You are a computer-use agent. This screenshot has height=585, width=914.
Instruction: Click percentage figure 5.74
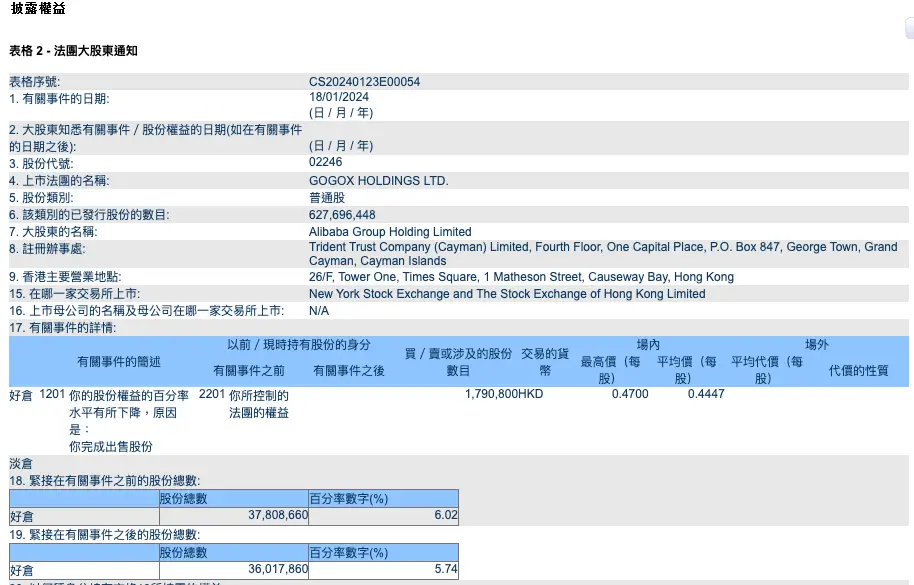[x=446, y=569]
